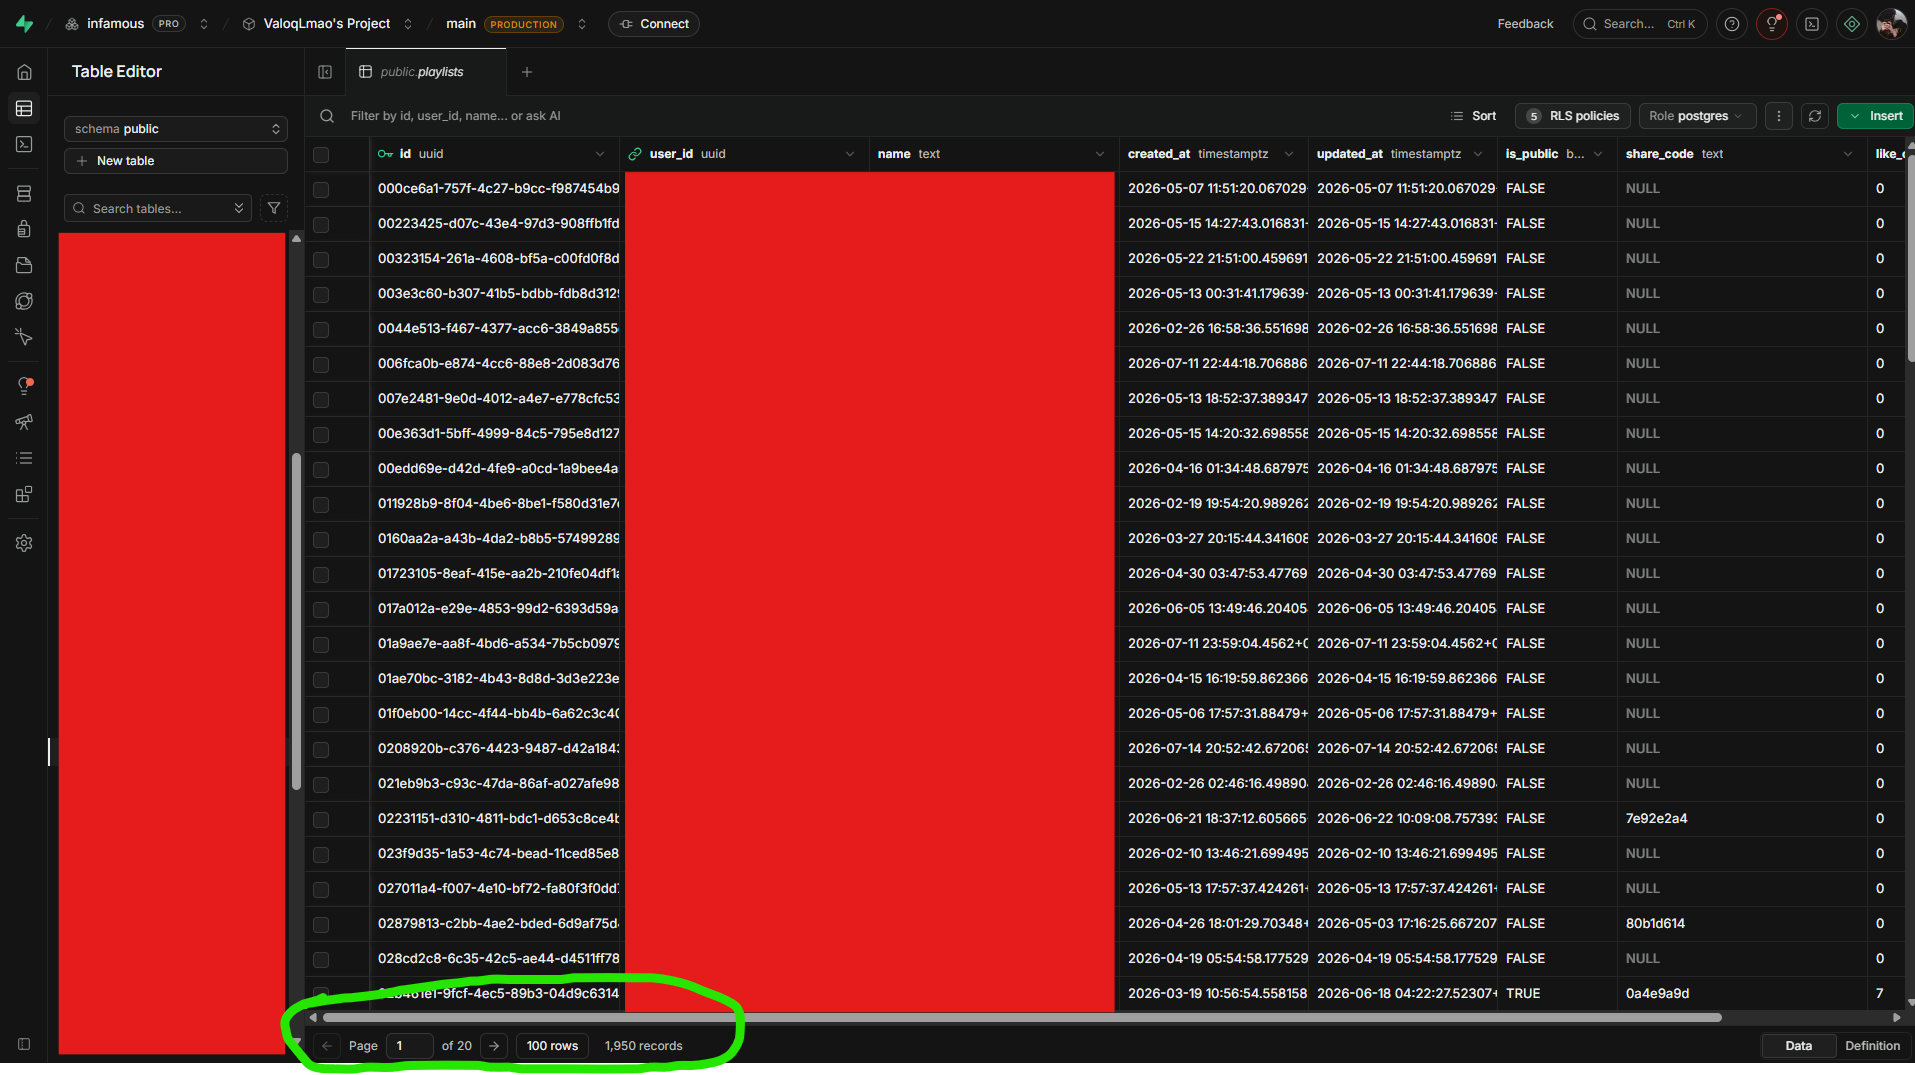Click the refresh table icon
The height and width of the screenshot is (1075, 1915).
(x=1815, y=116)
